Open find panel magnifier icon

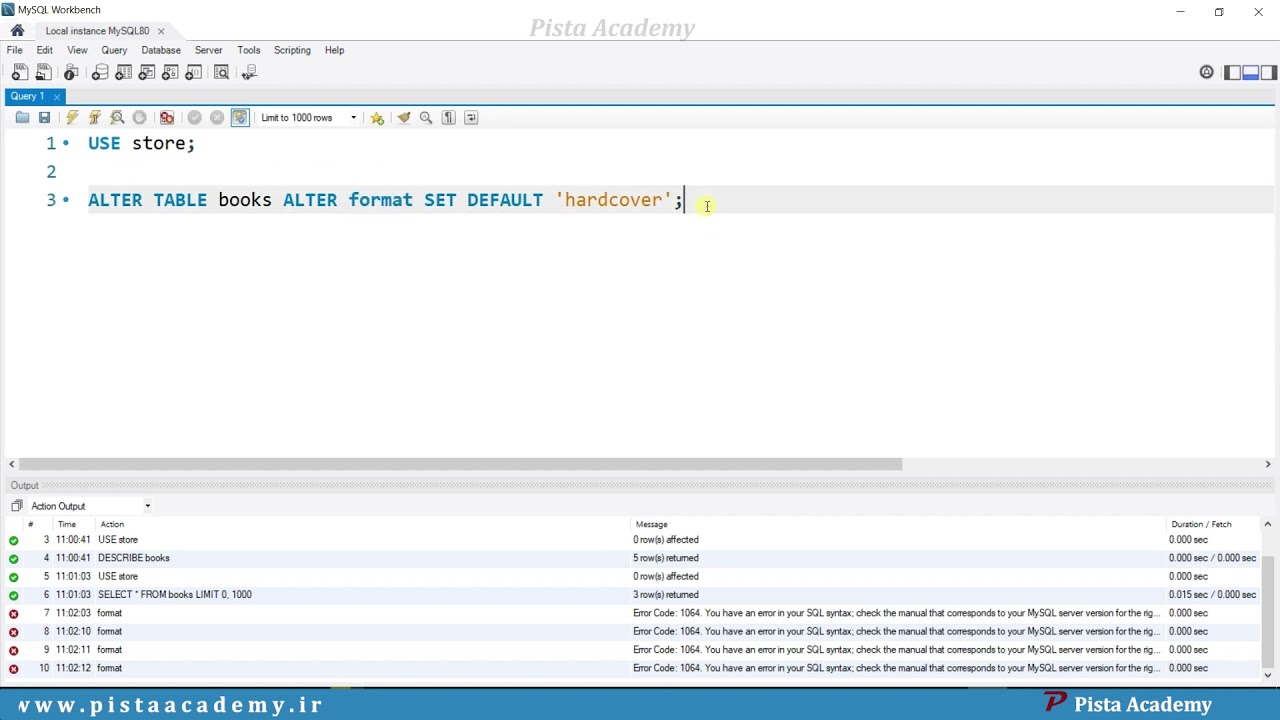426,118
